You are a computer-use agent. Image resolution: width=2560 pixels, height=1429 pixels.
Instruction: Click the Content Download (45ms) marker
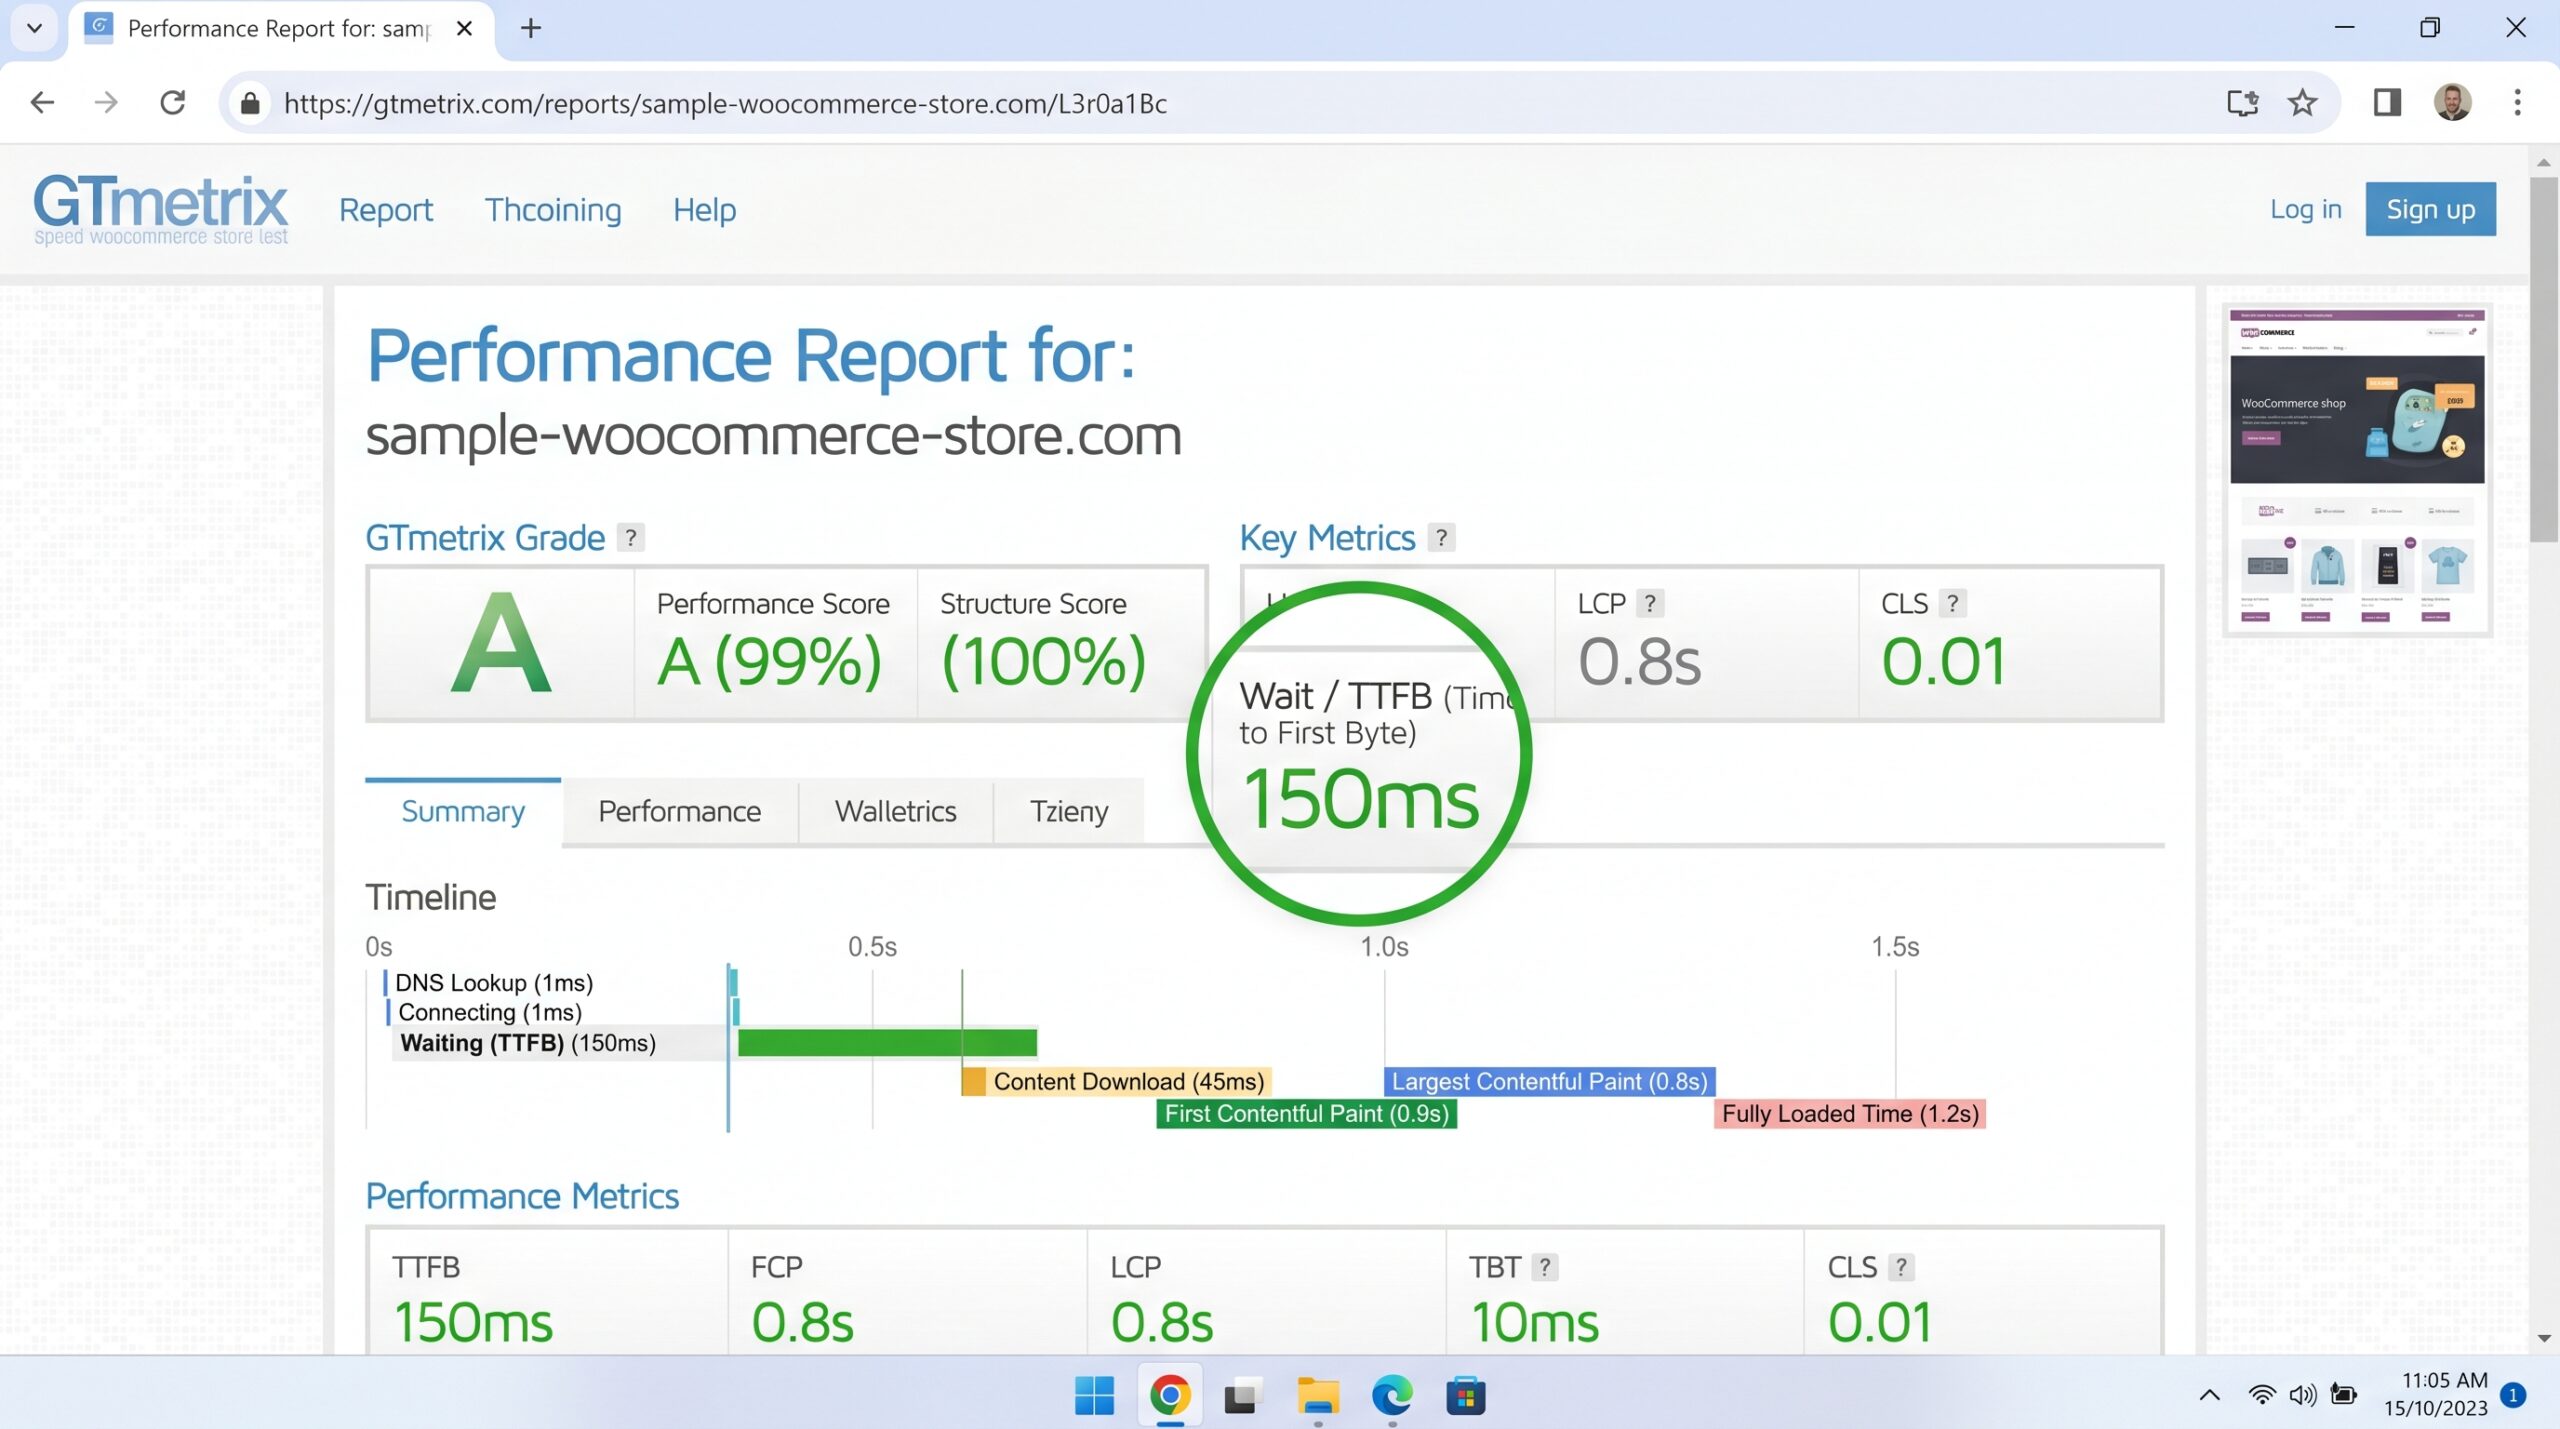tap(1116, 1081)
